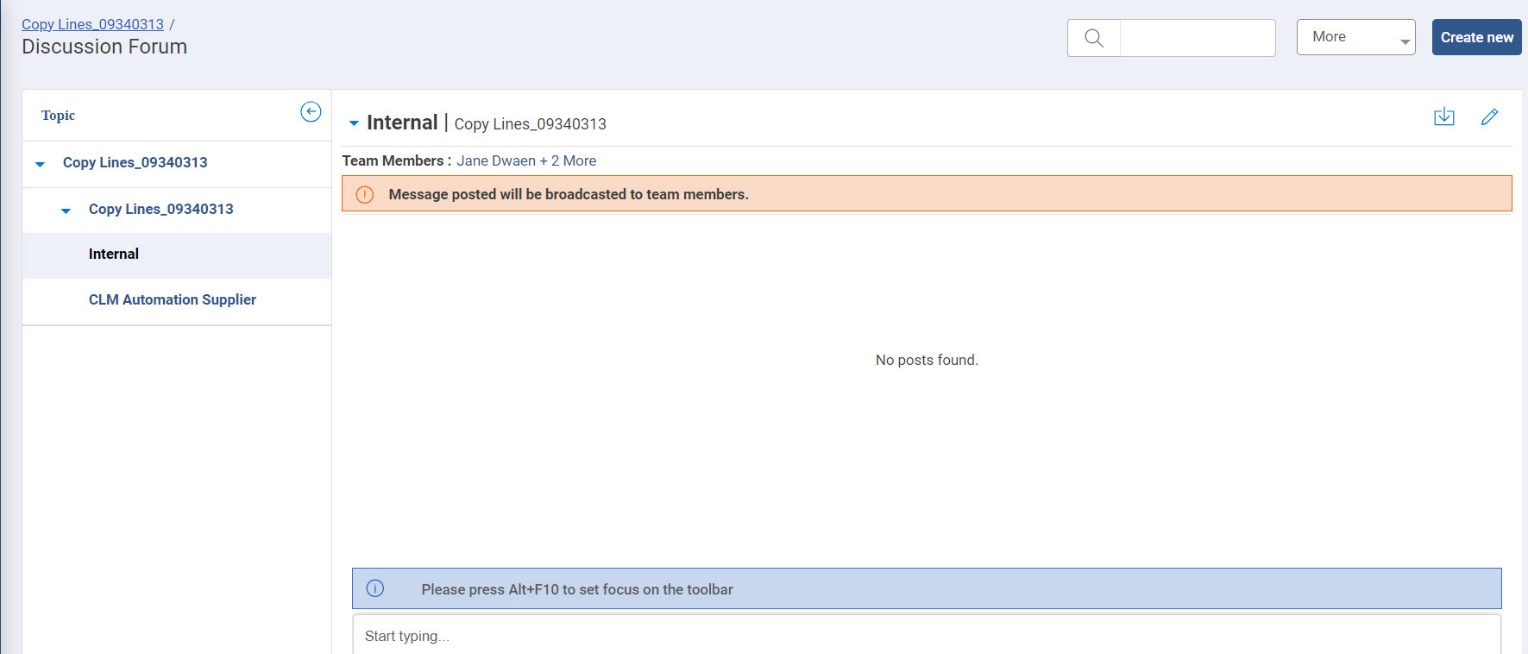Click into the search text box
The image size is (1528, 654).
pyautogui.click(x=1197, y=38)
